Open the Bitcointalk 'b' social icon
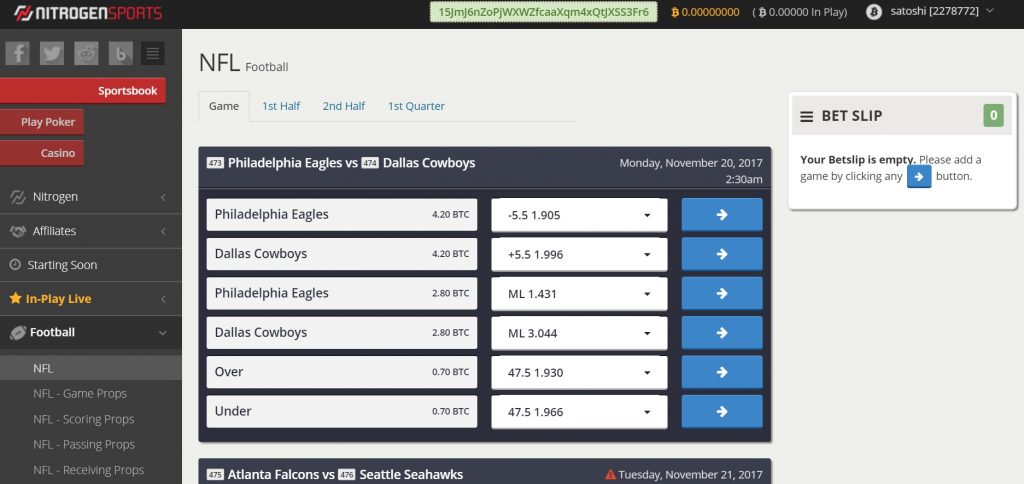The image size is (1024, 484). pyautogui.click(x=121, y=53)
